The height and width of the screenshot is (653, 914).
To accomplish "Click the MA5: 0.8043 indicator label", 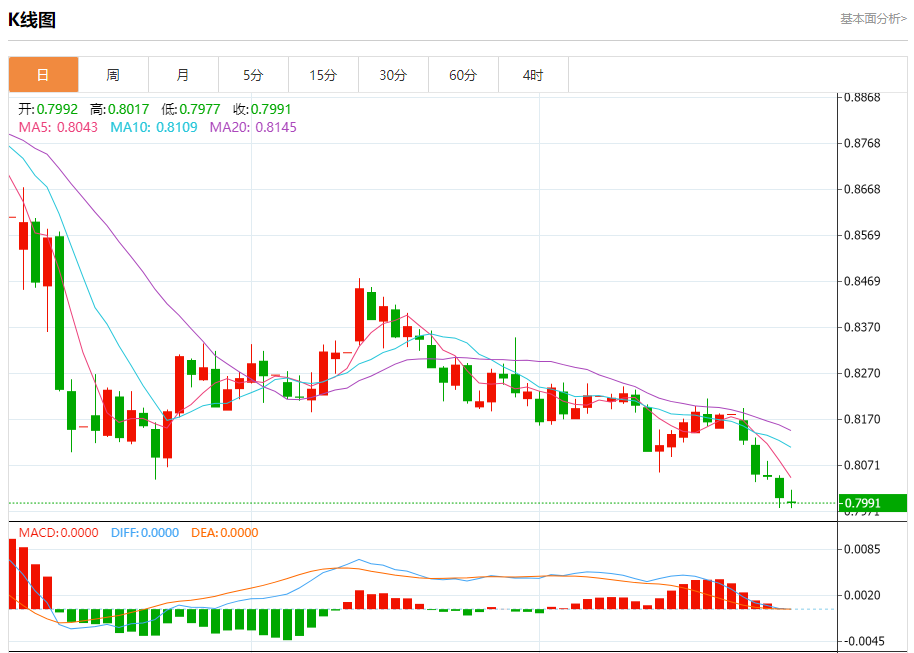I will point(58,127).
